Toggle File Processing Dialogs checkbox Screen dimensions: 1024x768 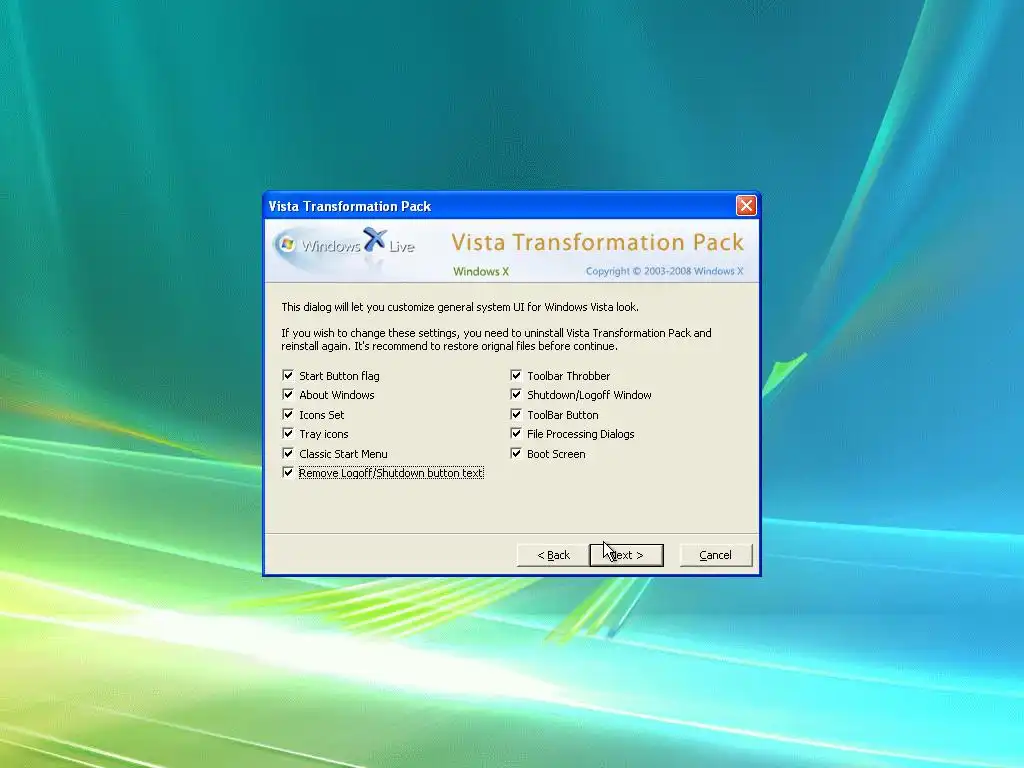coord(516,434)
